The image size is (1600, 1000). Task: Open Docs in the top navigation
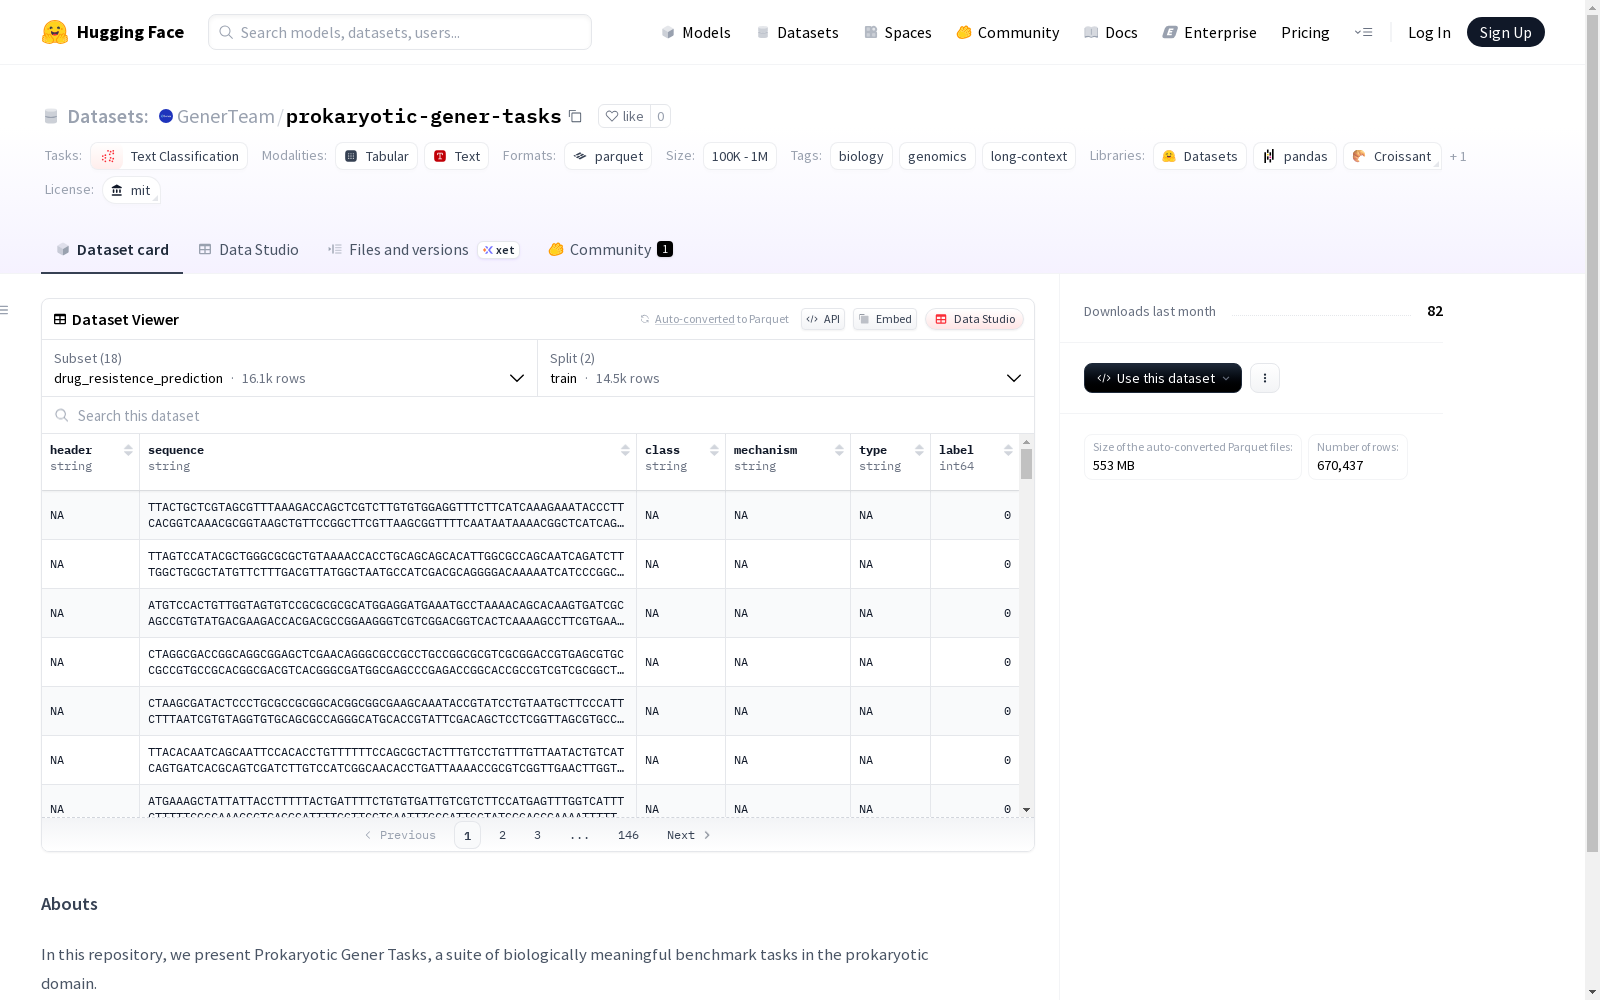point(1111,32)
